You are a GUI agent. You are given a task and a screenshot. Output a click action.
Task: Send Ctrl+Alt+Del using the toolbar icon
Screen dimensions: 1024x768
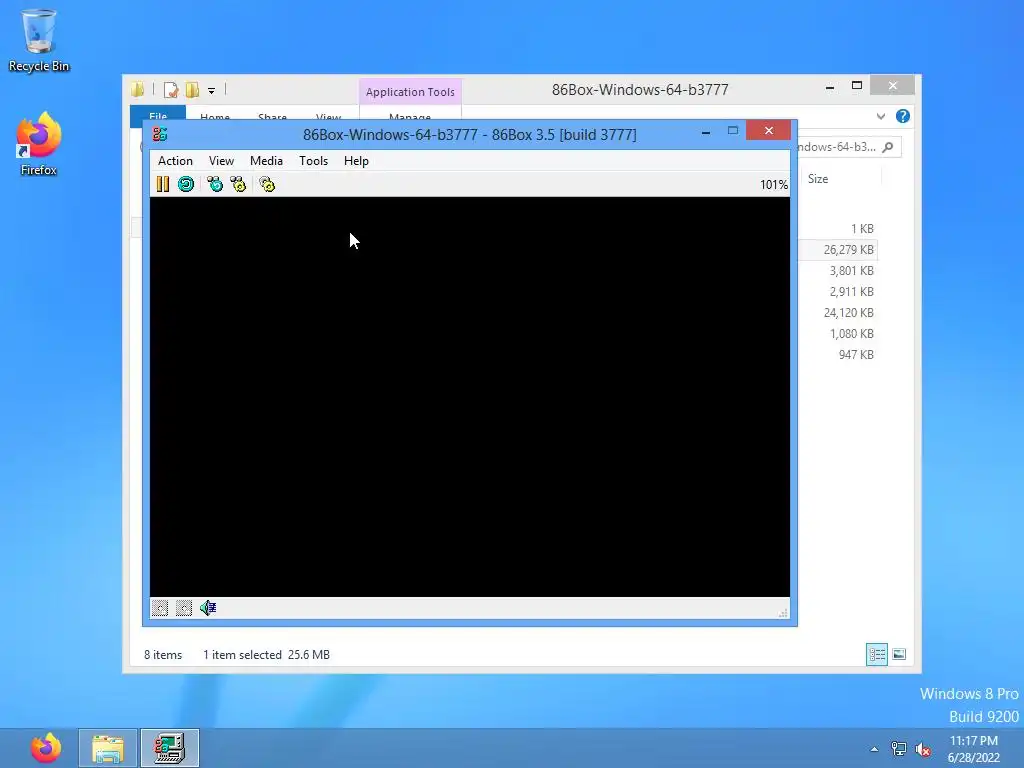[215, 184]
